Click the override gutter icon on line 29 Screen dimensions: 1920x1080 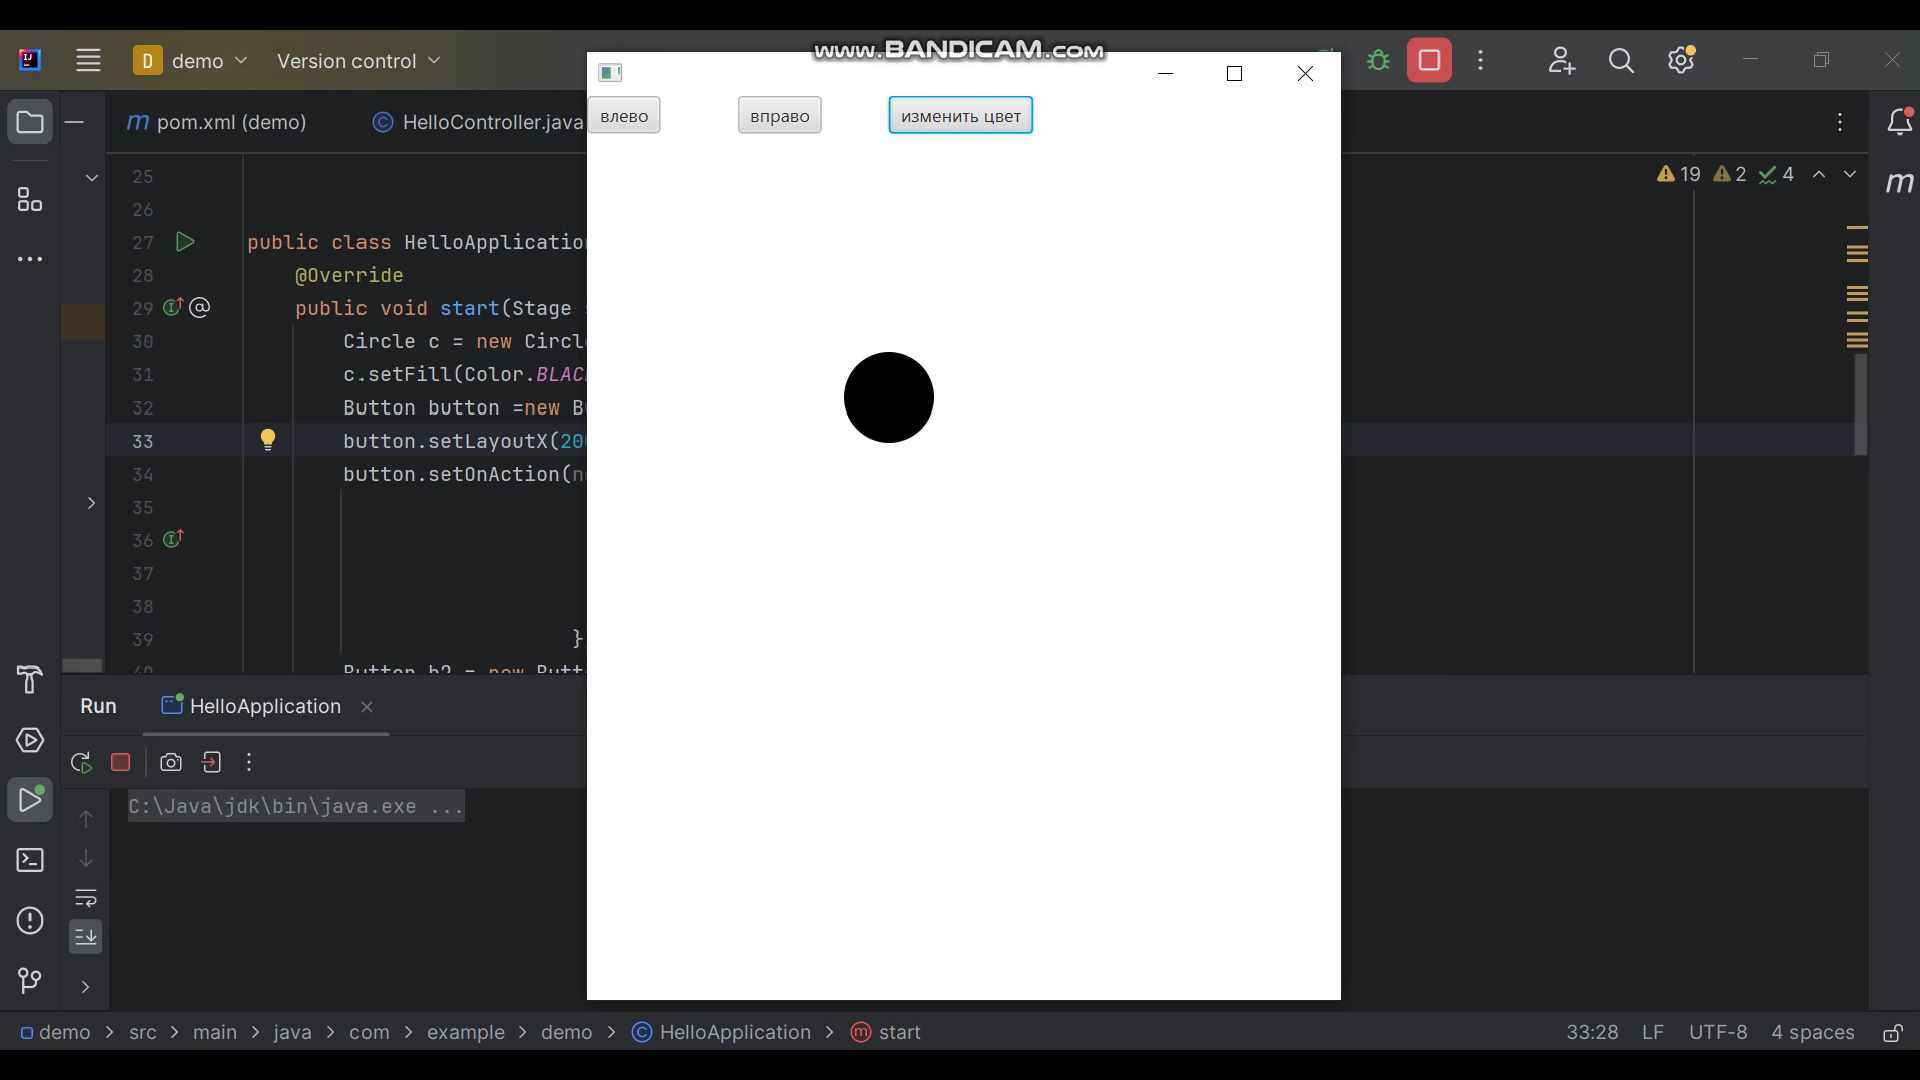173,307
